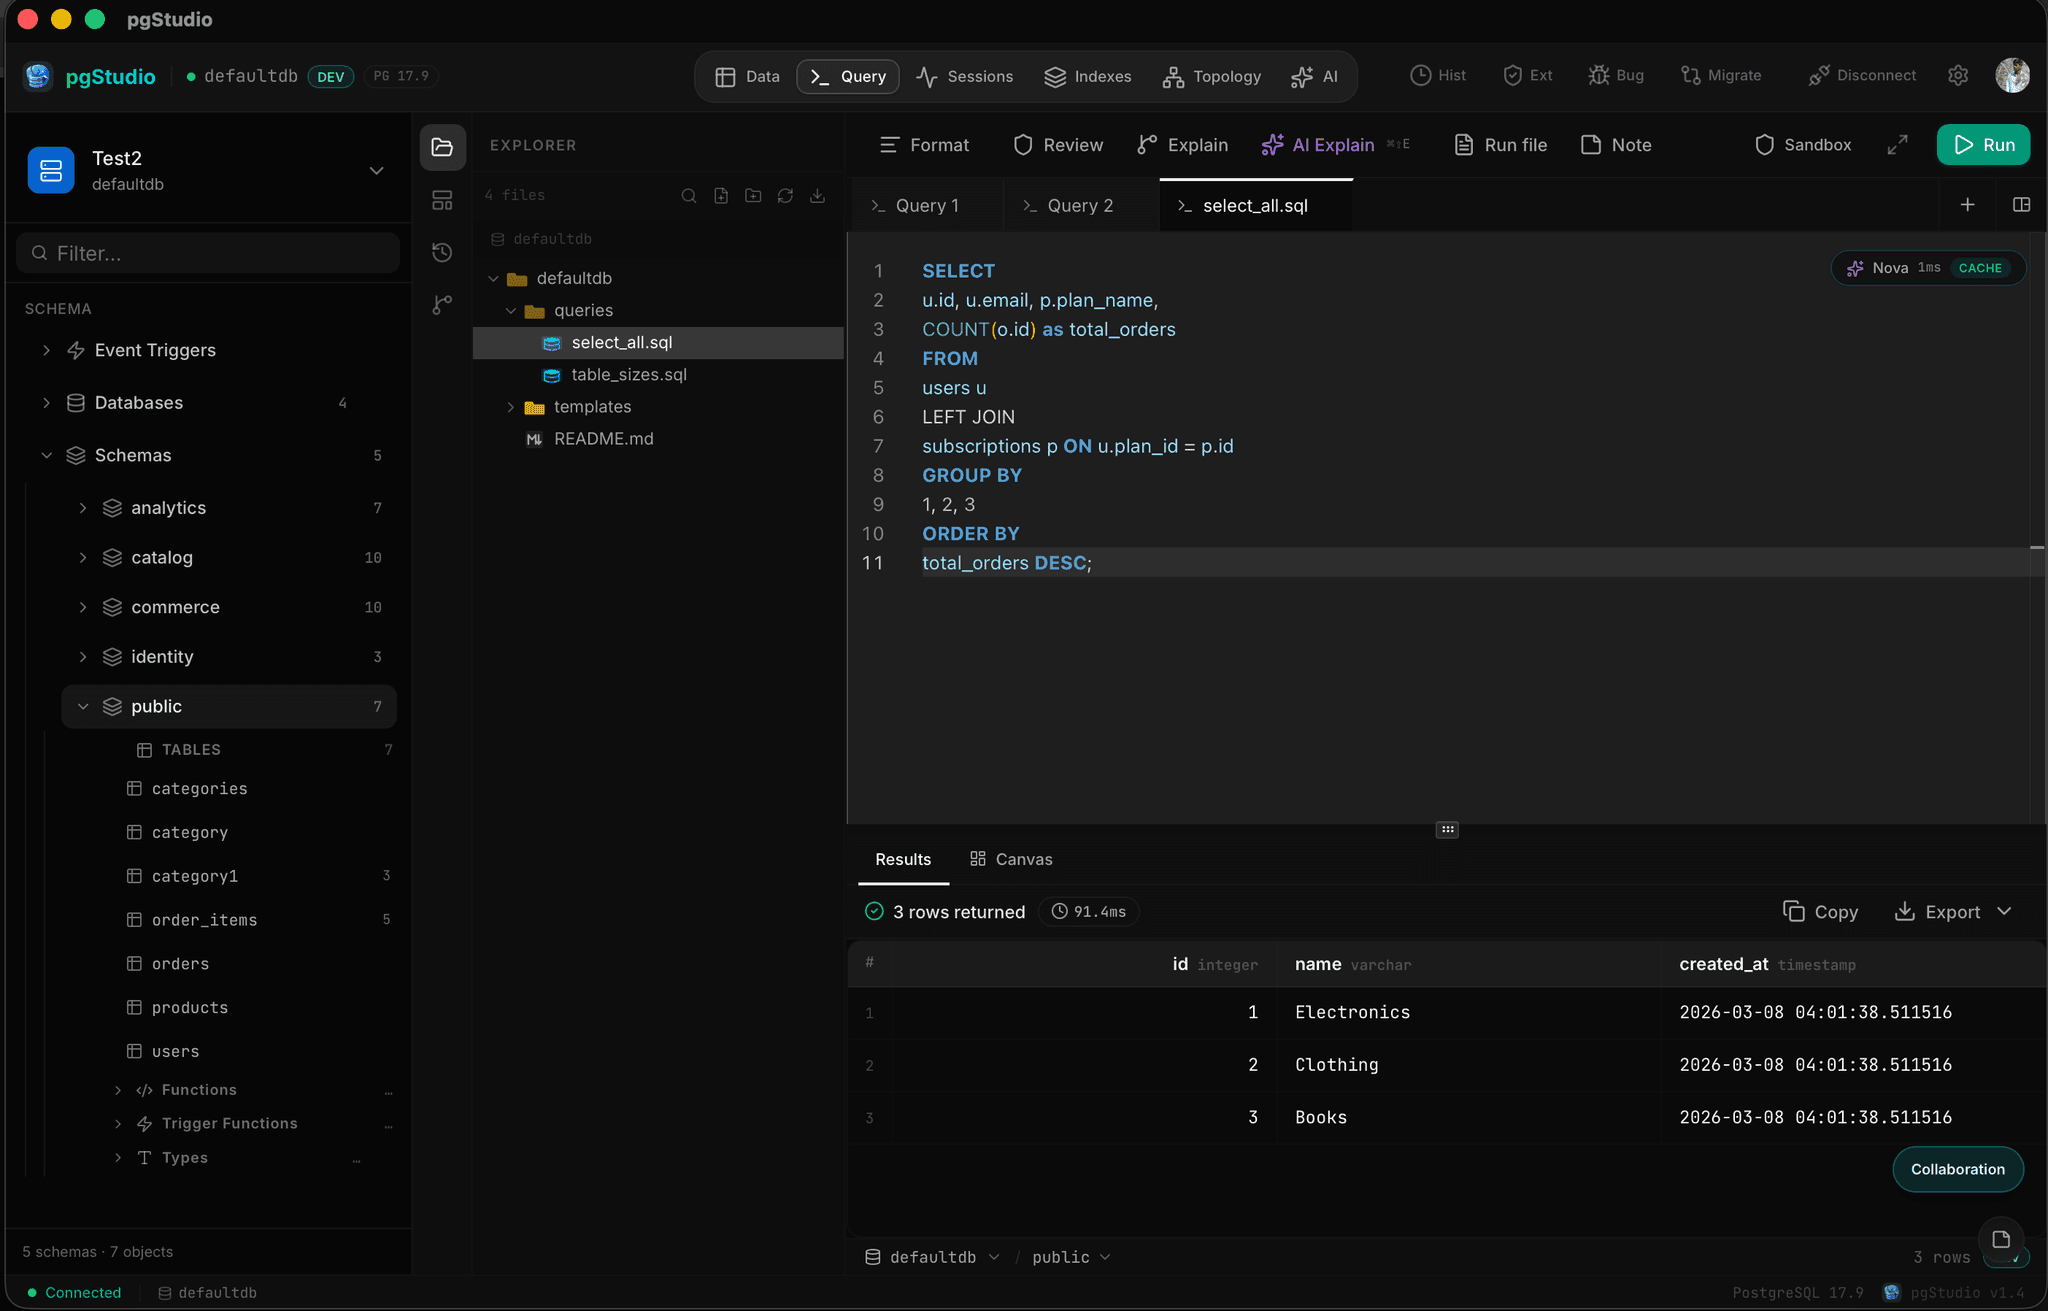
Task: Open the Export dropdown arrow
Action: coord(2004,912)
